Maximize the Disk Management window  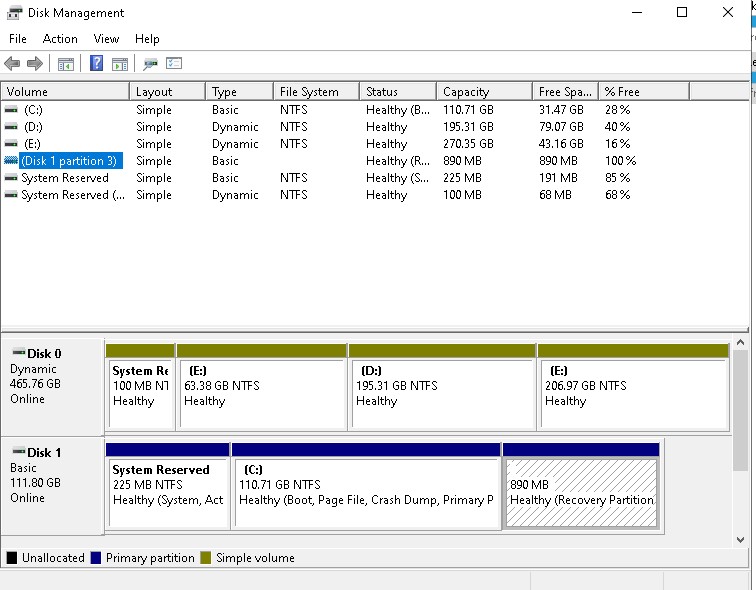pyautogui.click(x=682, y=13)
